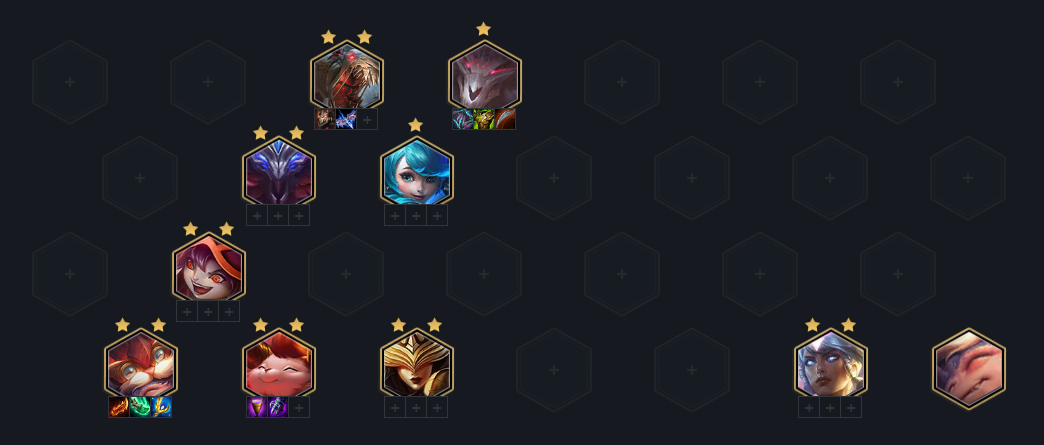Click the red Teemo champion portrait
This screenshot has width=1044, height=445.
[278, 363]
